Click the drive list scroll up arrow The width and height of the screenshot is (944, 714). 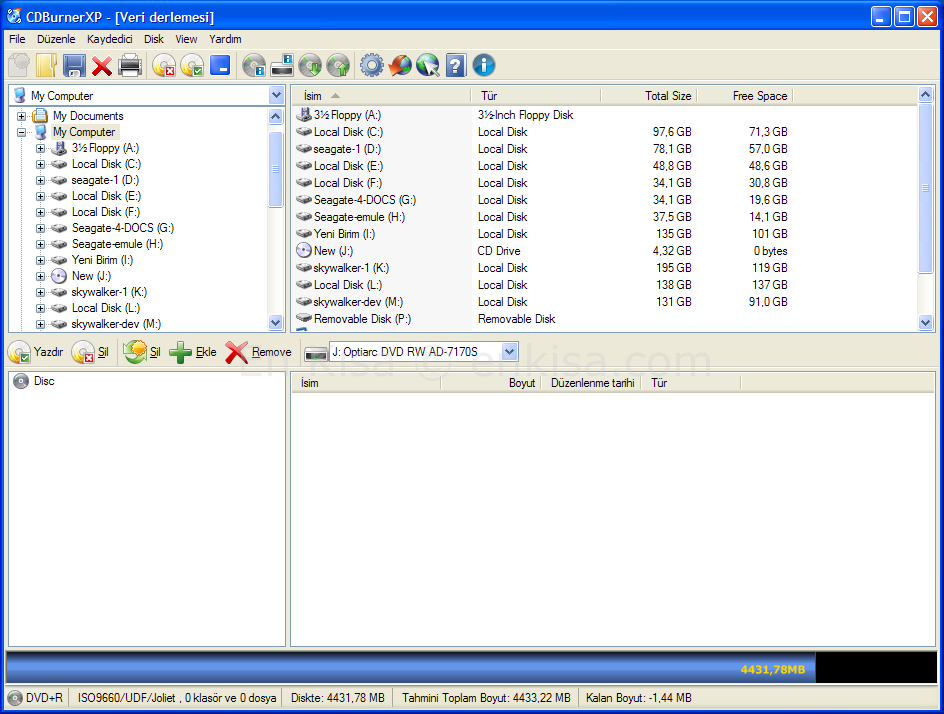pyautogui.click(x=926, y=95)
